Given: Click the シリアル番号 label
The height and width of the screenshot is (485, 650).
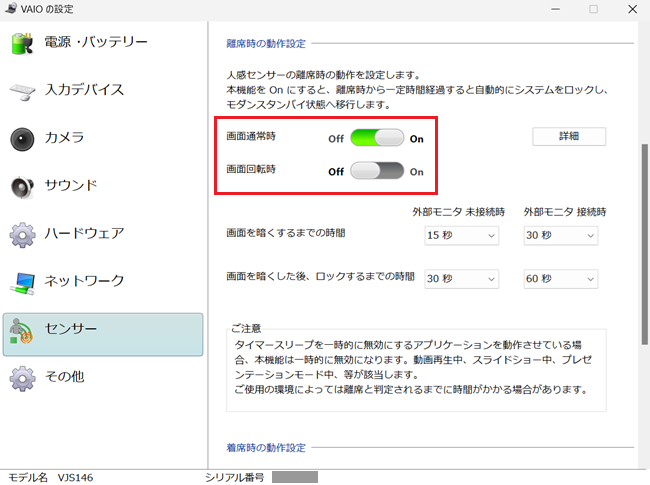Looking at the screenshot, I should click(x=235, y=478).
